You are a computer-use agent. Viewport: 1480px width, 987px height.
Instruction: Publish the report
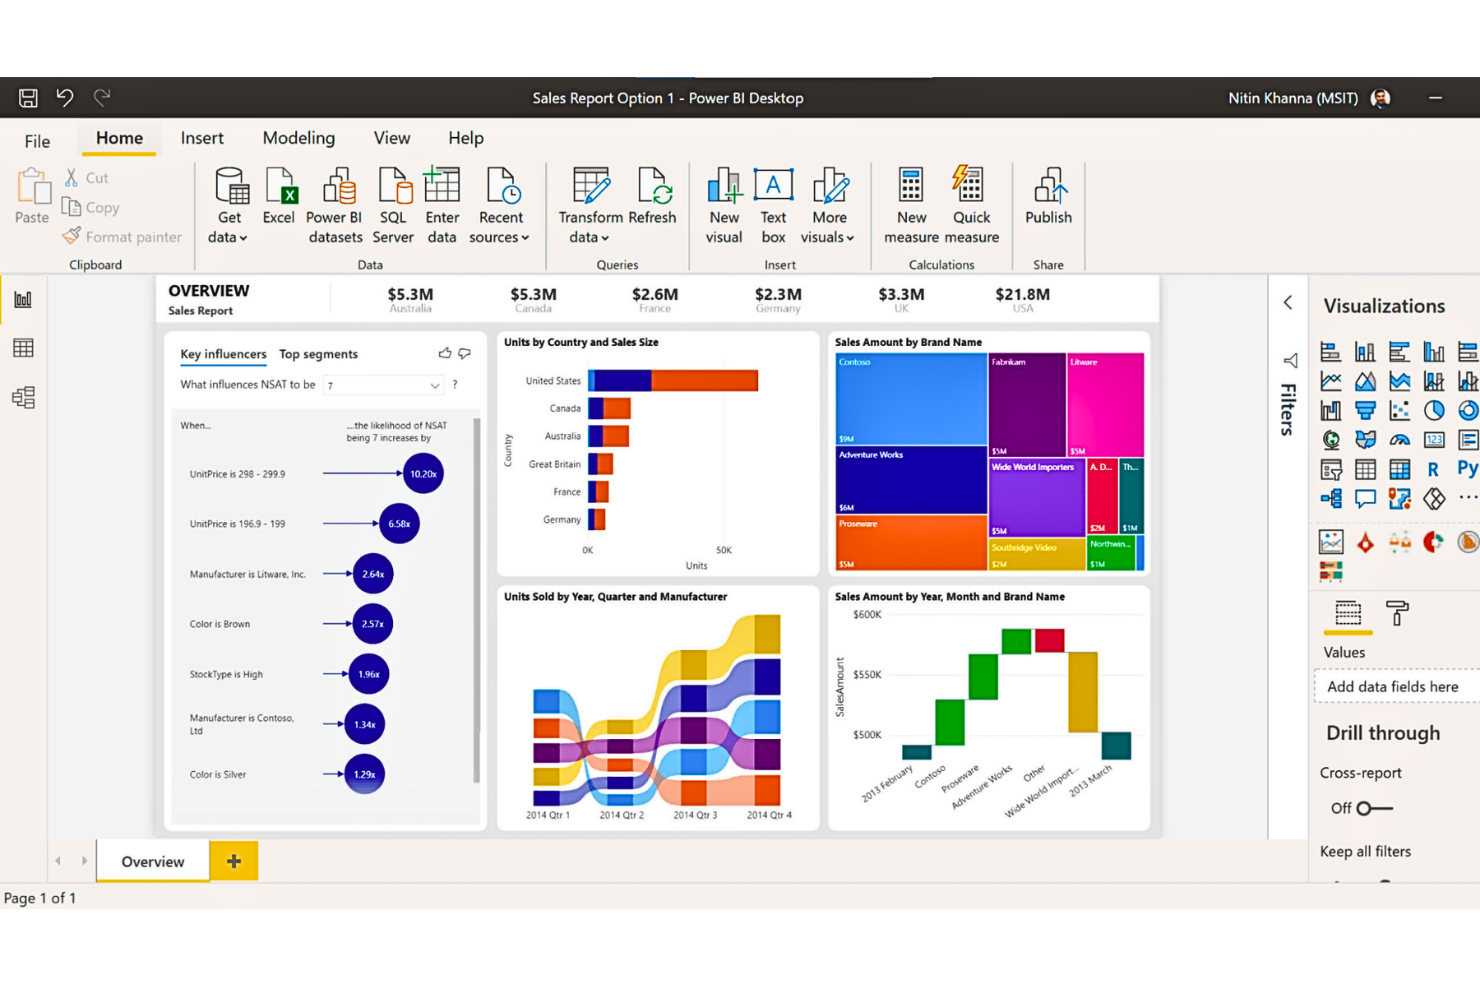[1048, 196]
